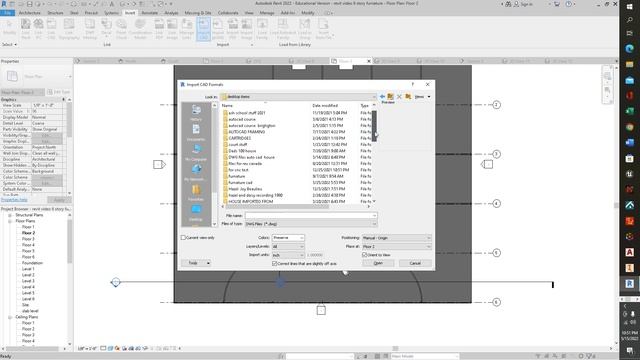This screenshot has height=360, width=640.
Task: Click the Windows Start button
Action: pyautogui.click(x=629, y=7)
